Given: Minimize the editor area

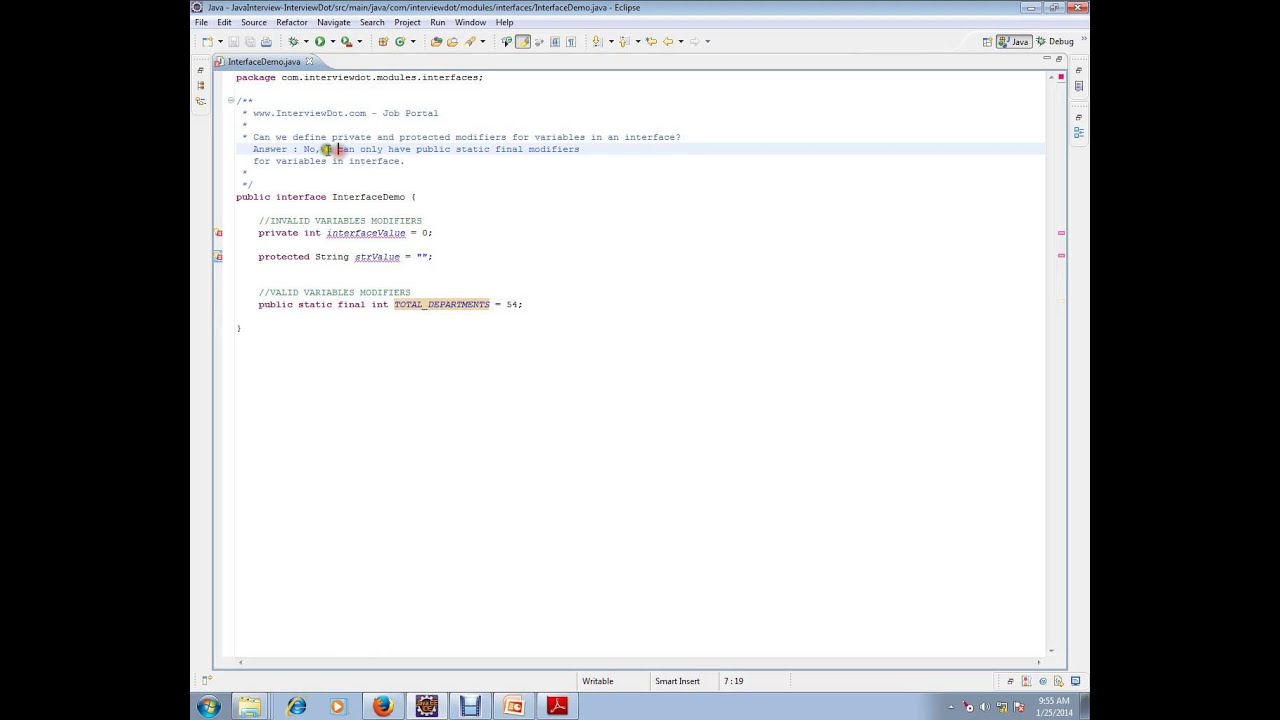Looking at the screenshot, I should click(x=1047, y=60).
